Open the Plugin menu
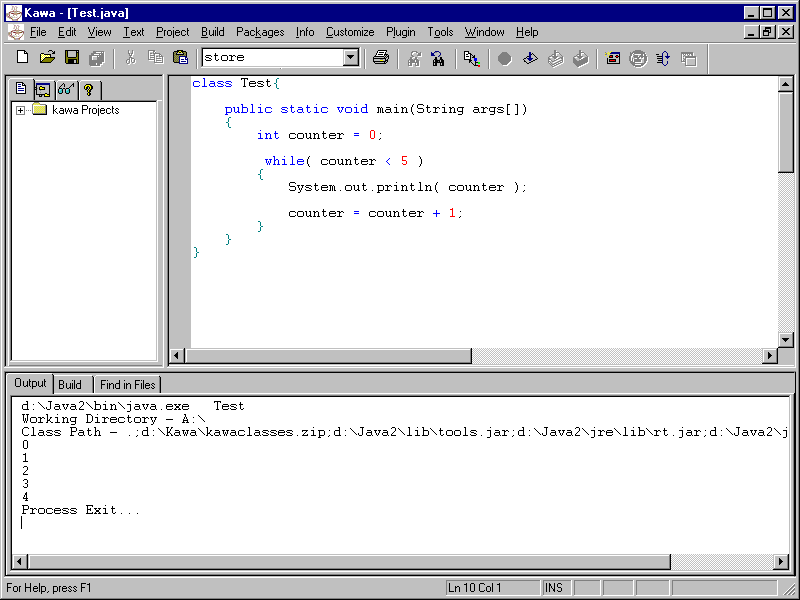This screenshot has width=800, height=600. 401,32
